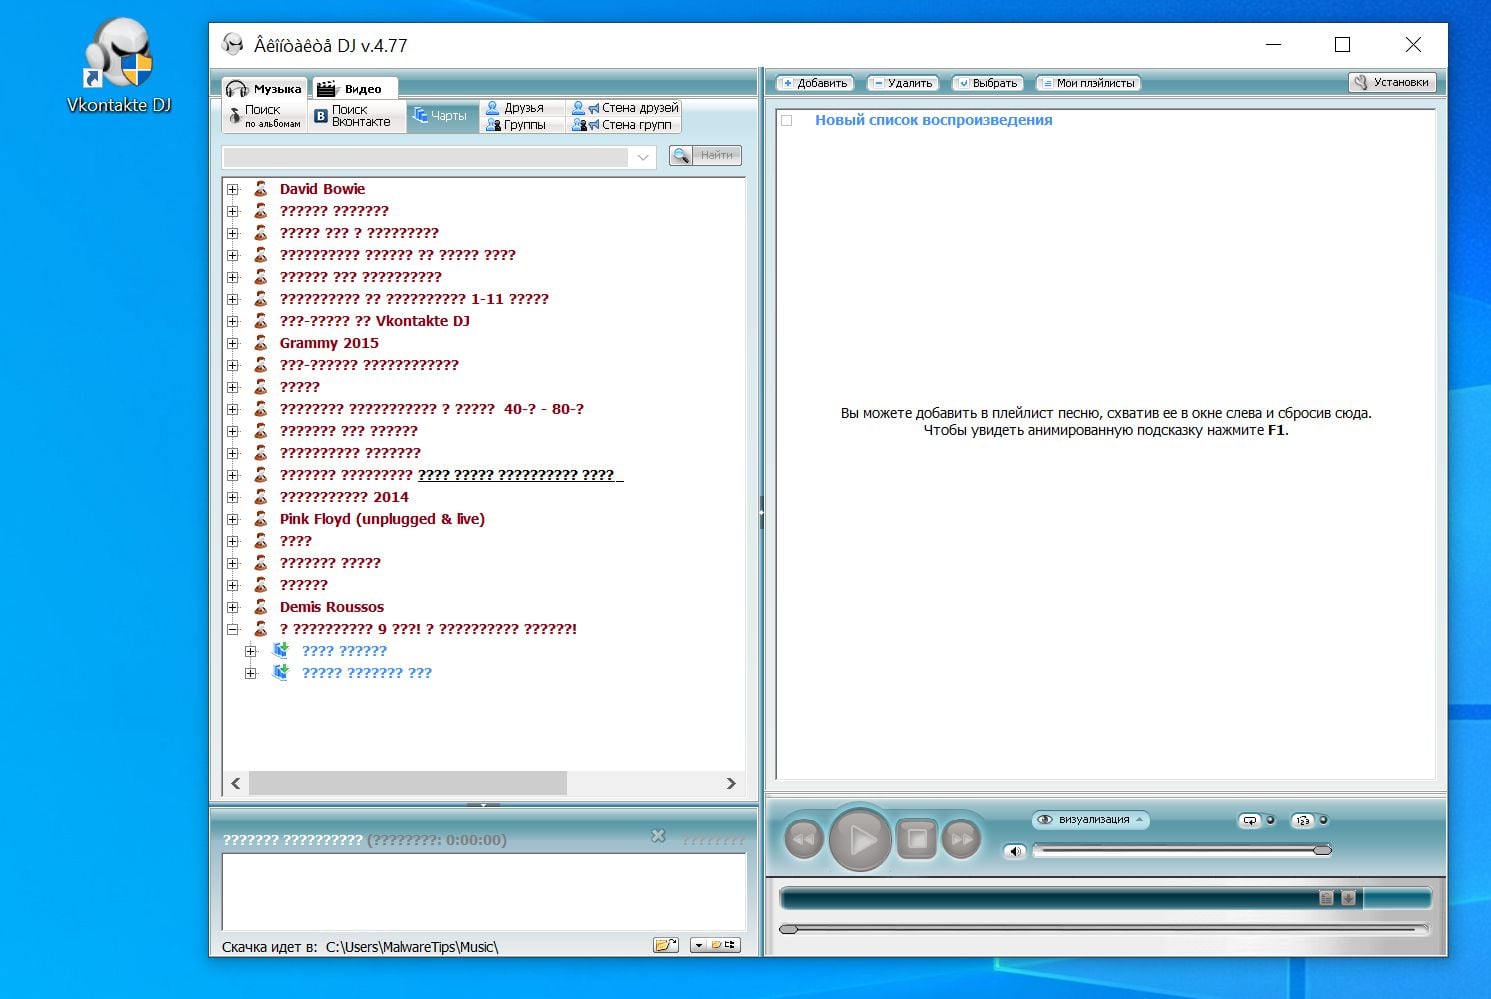Expand the David Bowie tree node
Image resolution: width=1491 pixels, height=999 pixels.
tap(233, 189)
